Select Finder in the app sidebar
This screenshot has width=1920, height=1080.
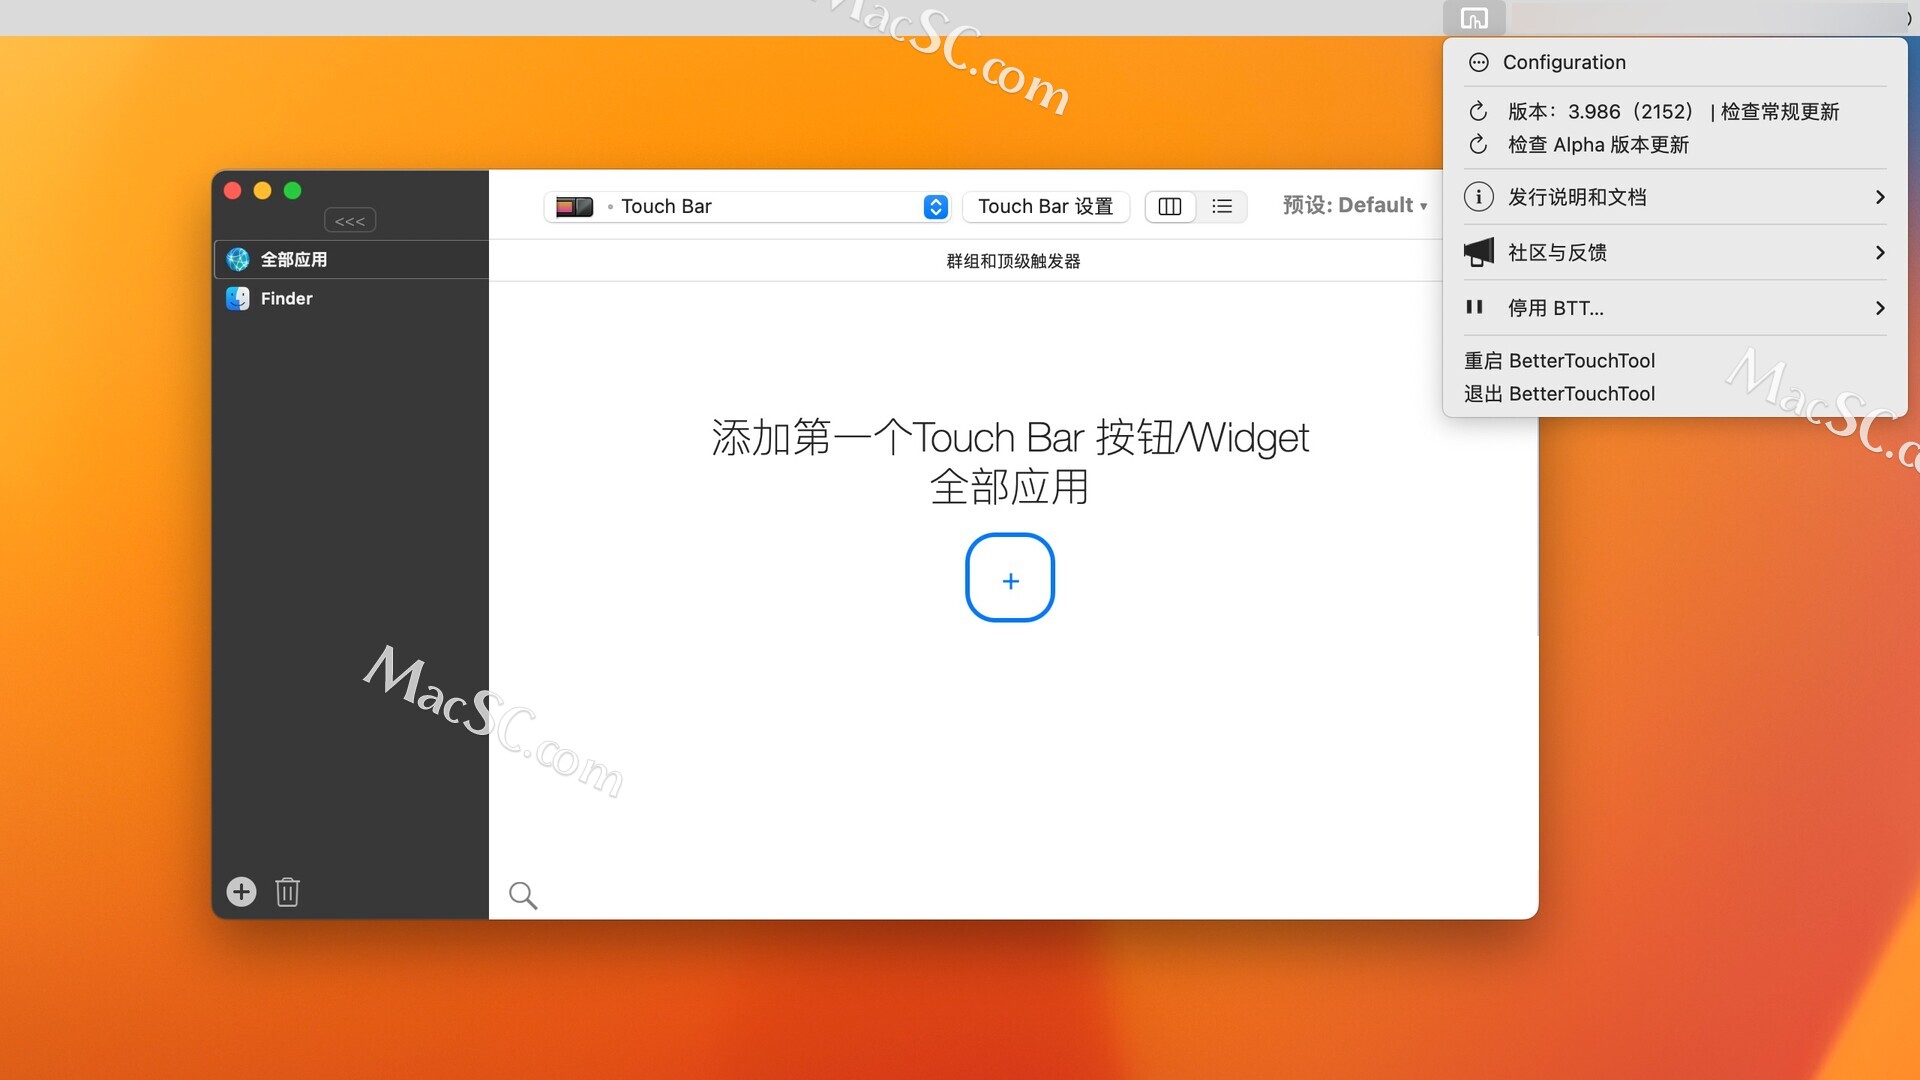tap(351, 298)
